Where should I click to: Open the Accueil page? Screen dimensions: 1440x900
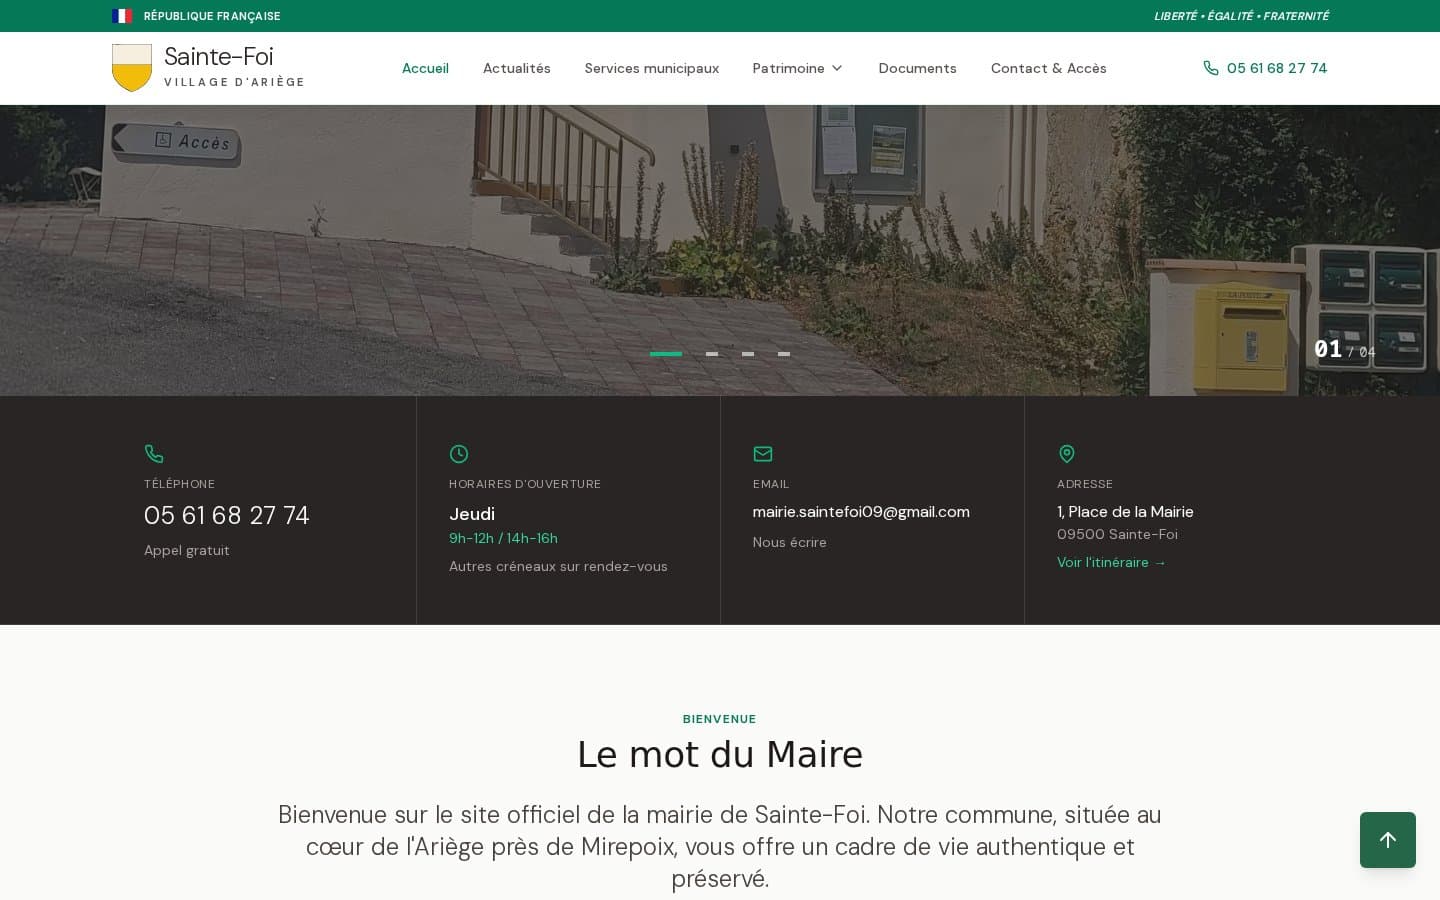coord(425,68)
